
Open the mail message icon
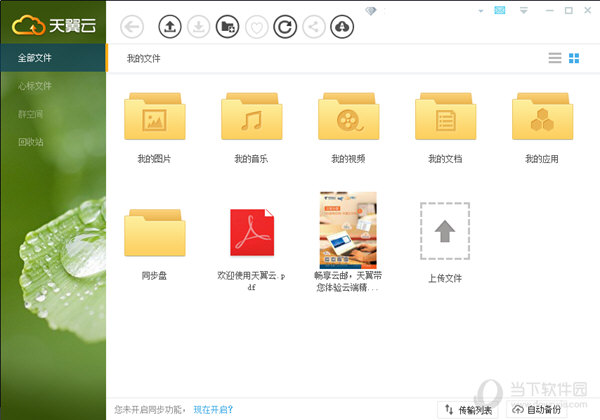coord(500,10)
